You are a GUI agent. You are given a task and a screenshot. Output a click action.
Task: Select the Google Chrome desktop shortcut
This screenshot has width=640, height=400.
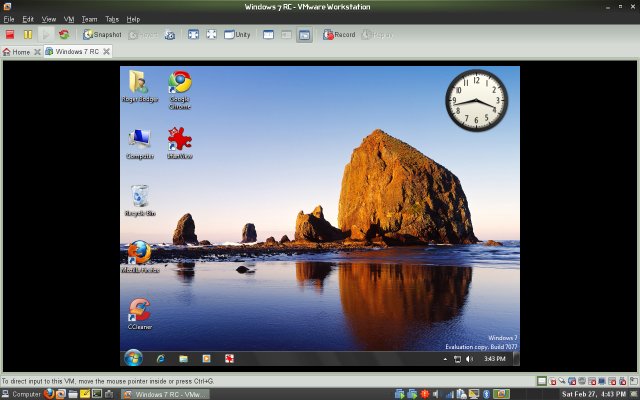point(180,90)
